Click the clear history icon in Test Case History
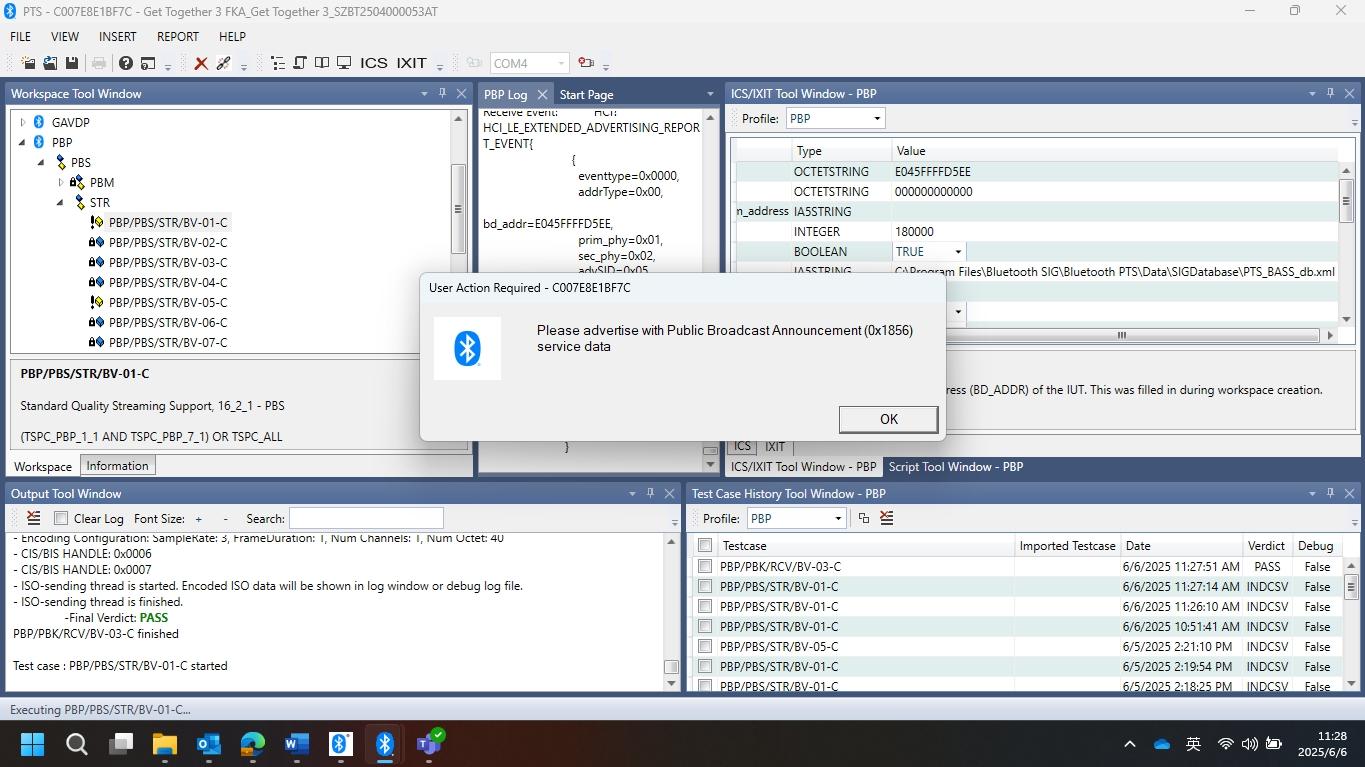Image resolution: width=1365 pixels, height=767 pixels. tap(887, 518)
